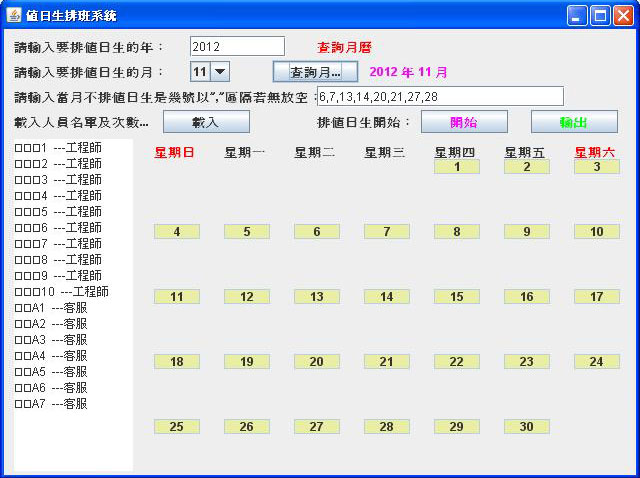Select day 15 on the calendar
The height and width of the screenshot is (478, 640).
[x=457, y=296]
